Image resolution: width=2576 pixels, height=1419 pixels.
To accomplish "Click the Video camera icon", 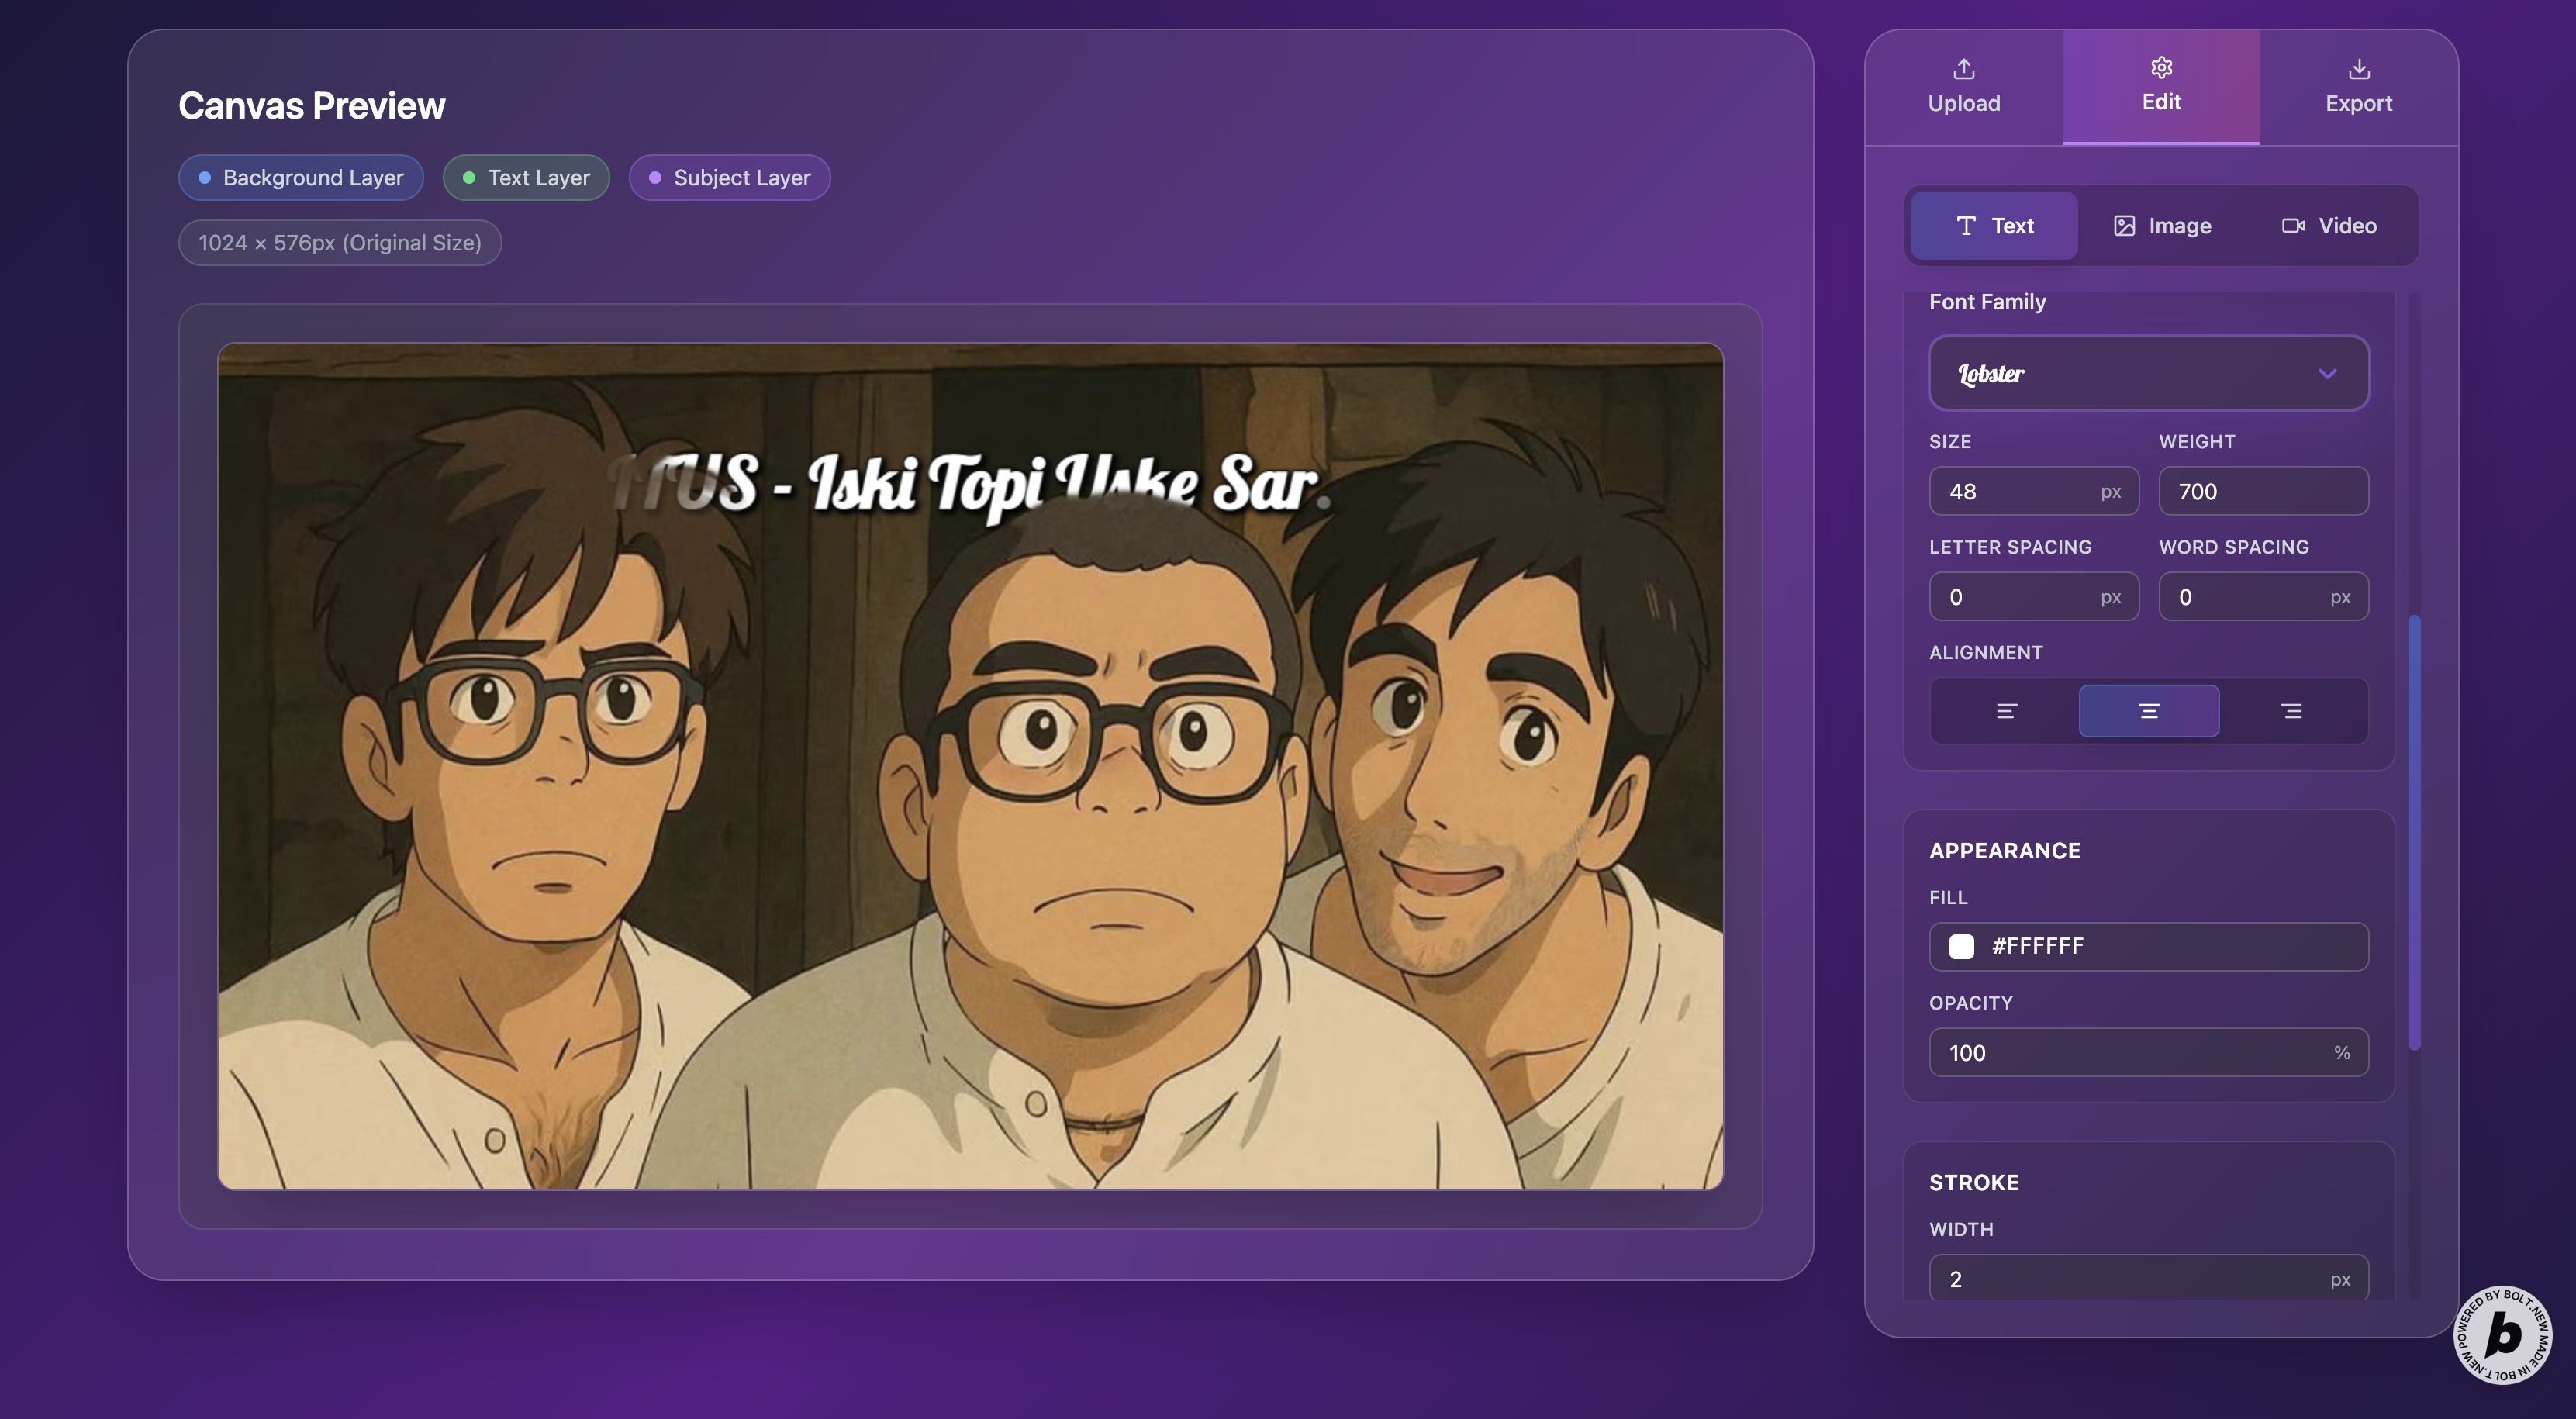I will 2293,226.
